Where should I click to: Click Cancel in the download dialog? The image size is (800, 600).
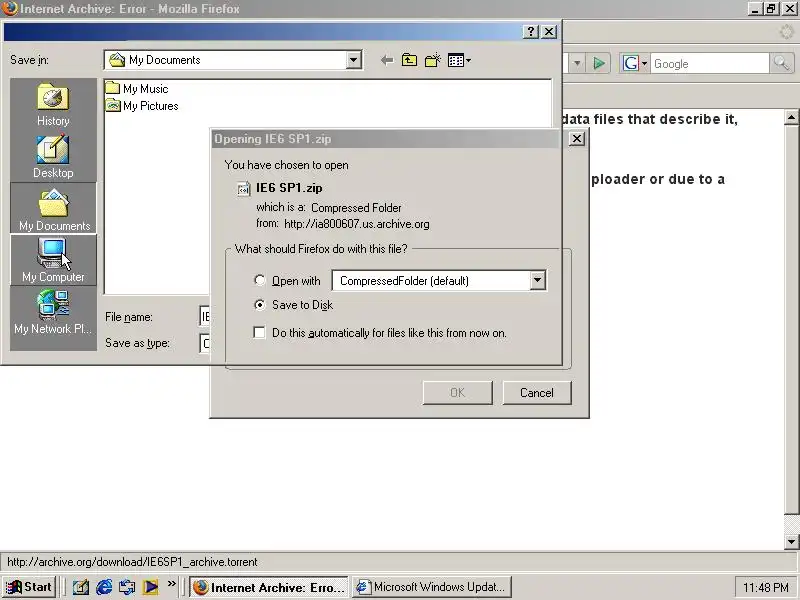click(537, 393)
